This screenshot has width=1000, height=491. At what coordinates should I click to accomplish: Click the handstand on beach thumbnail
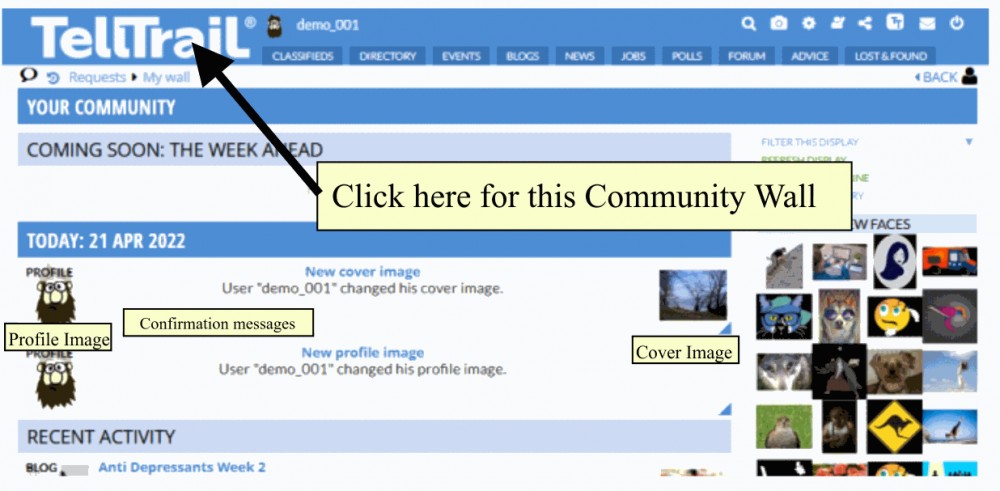click(949, 426)
